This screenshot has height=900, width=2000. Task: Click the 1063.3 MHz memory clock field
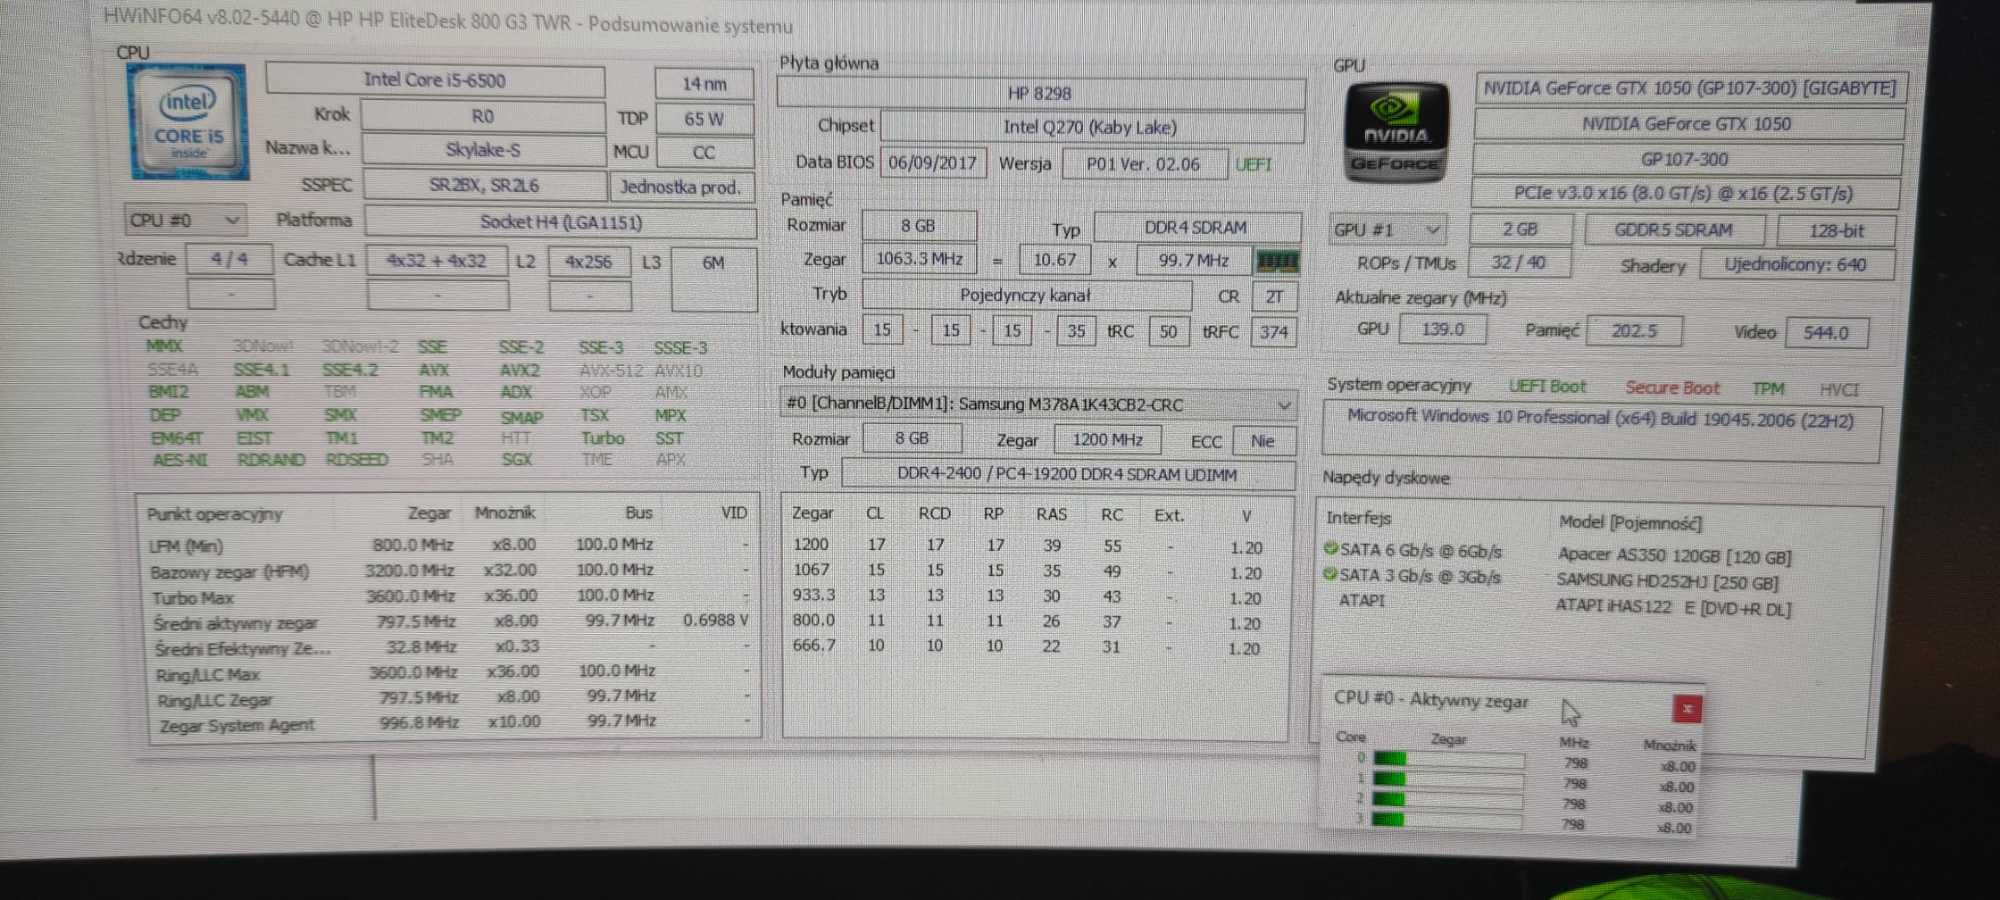click(x=919, y=259)
